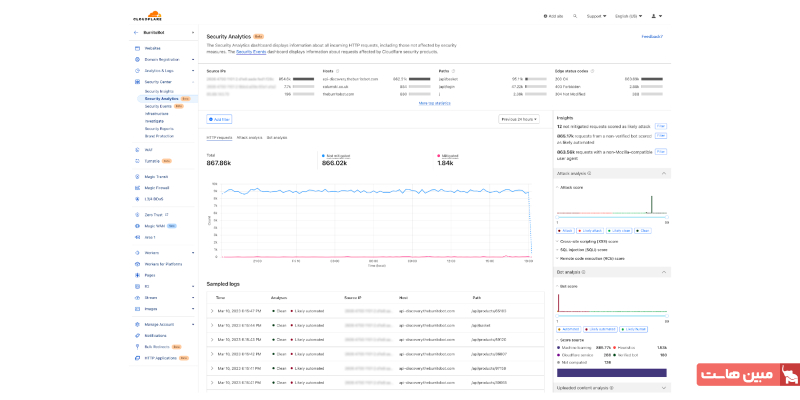
Task: Open the Previous 24 hours time range dropdown
Action: [519, 119]
